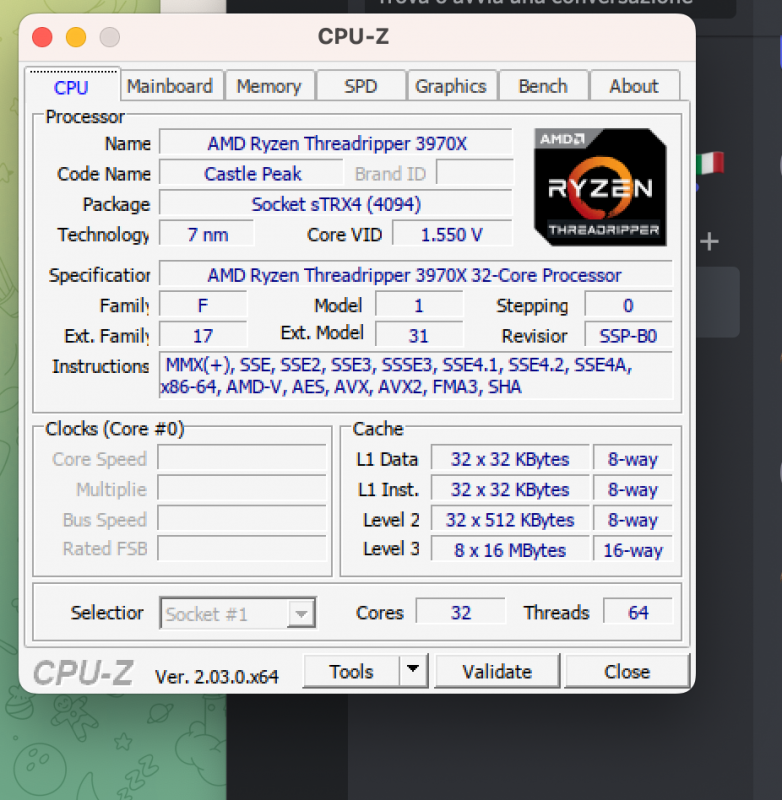Click the Socket sTRX4 (4094) package value

[336, 204]
